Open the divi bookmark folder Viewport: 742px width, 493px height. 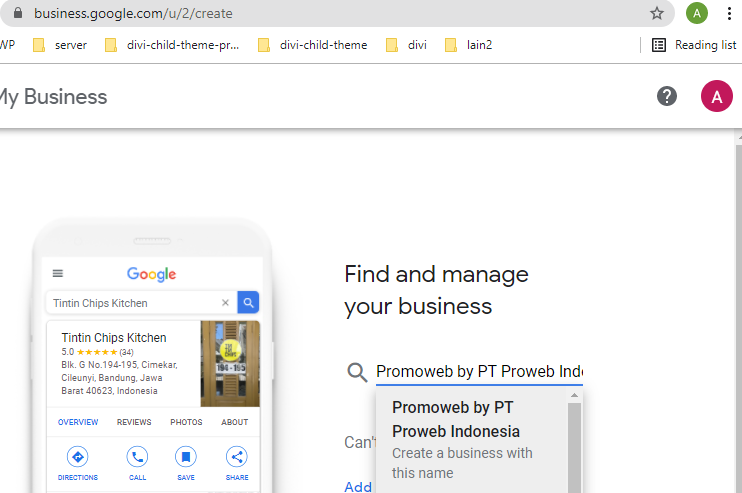pyautogui.click(x=406, y=45)
